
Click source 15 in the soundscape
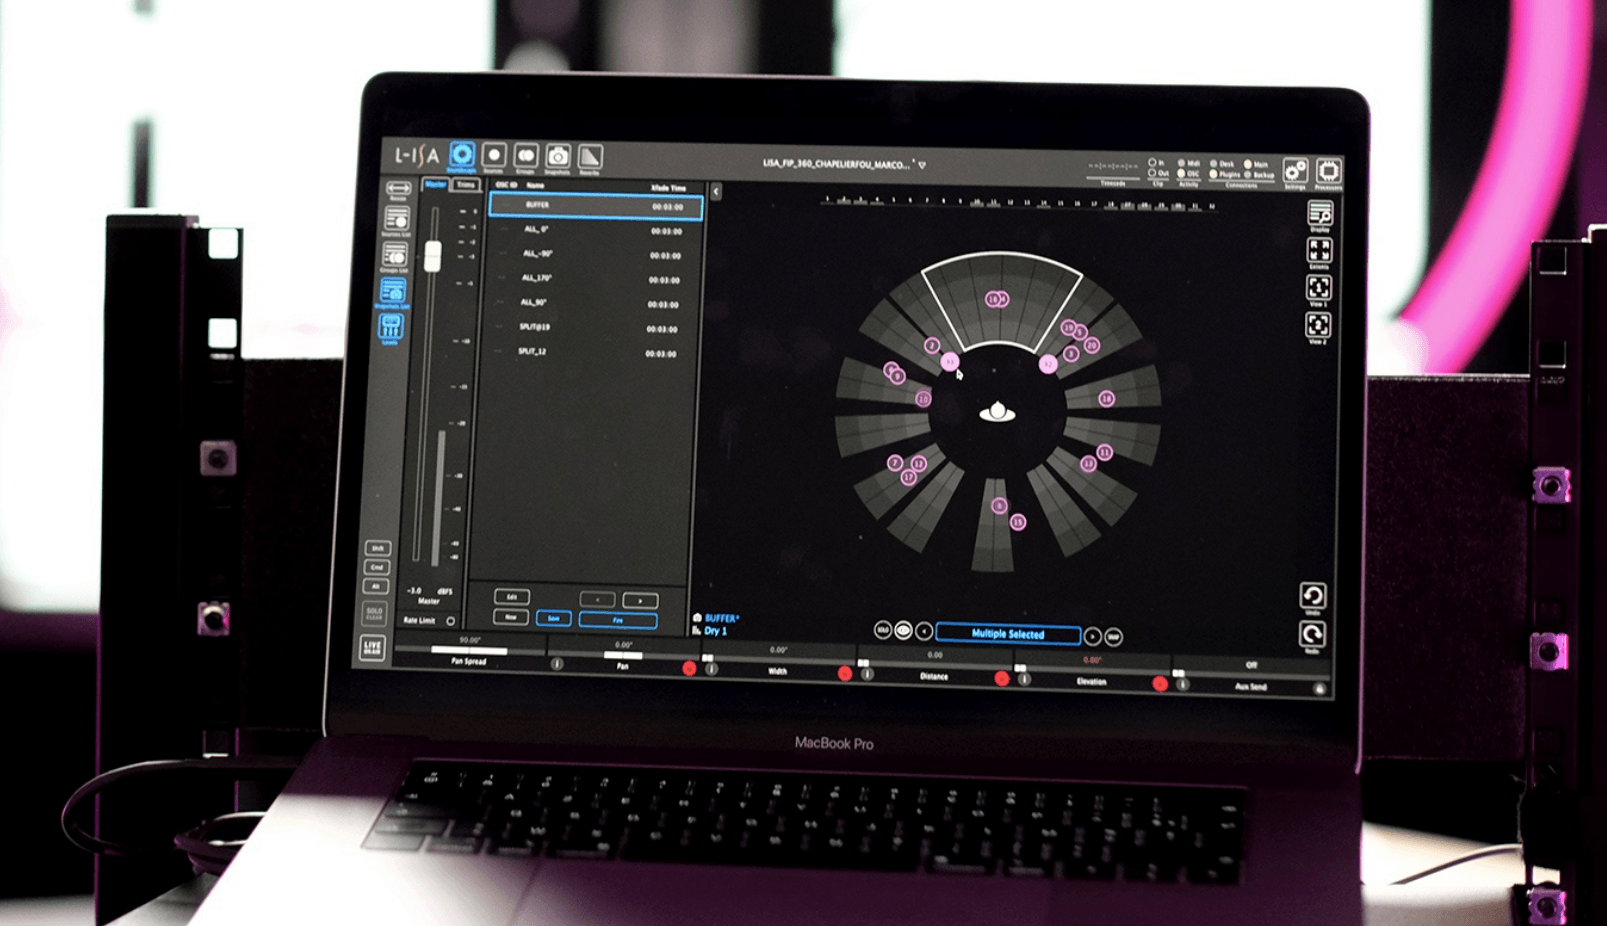coord(1017,522)
